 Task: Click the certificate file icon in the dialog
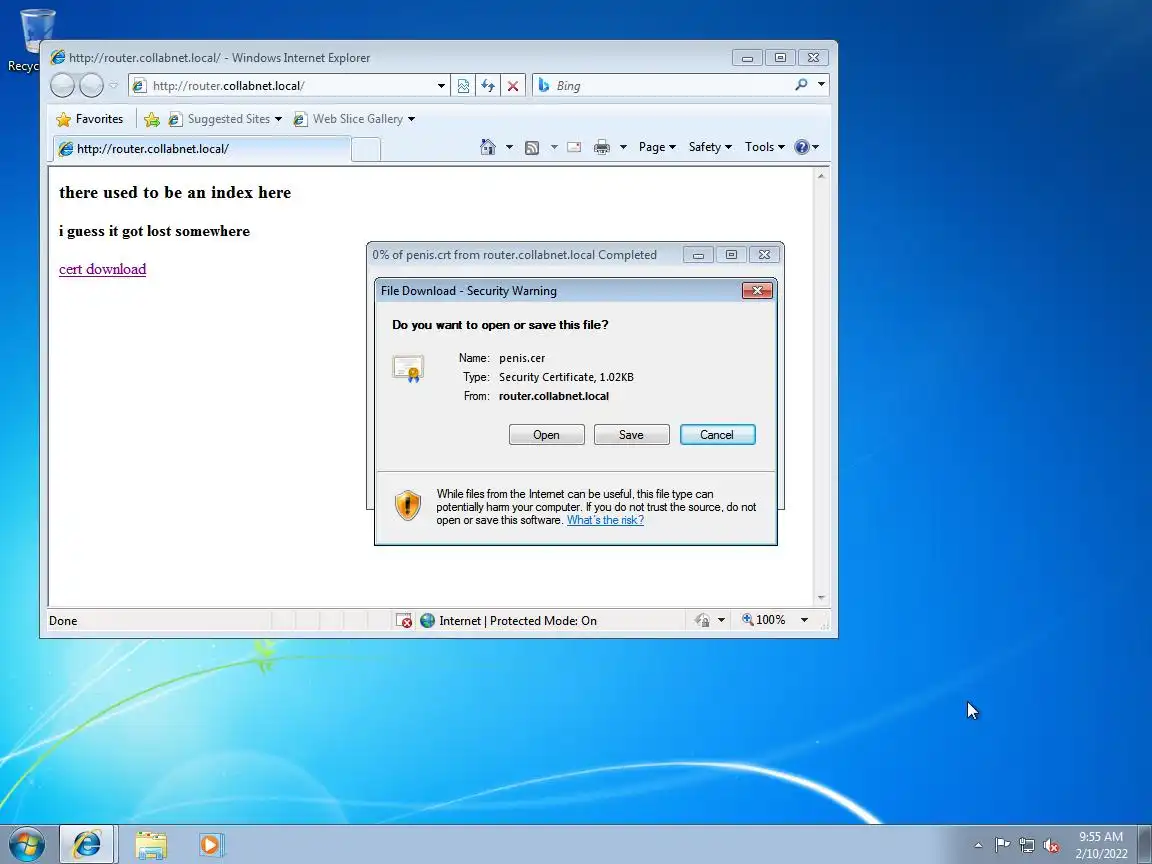point(408,368)
